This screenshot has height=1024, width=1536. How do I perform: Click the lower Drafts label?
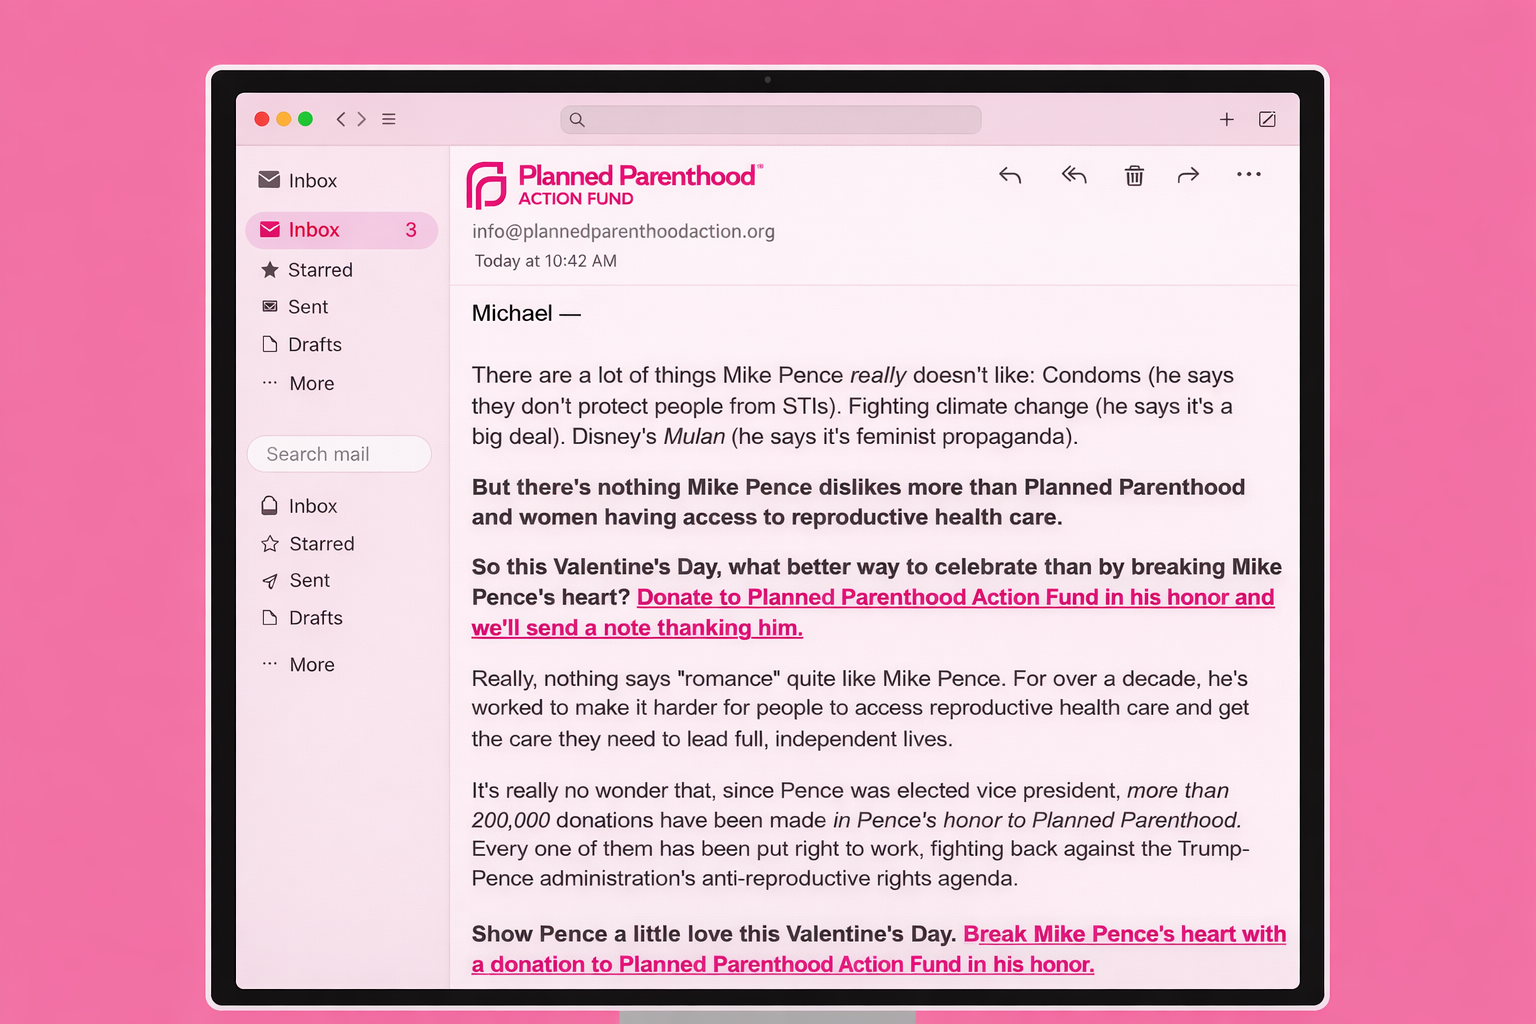pos(316,618)
